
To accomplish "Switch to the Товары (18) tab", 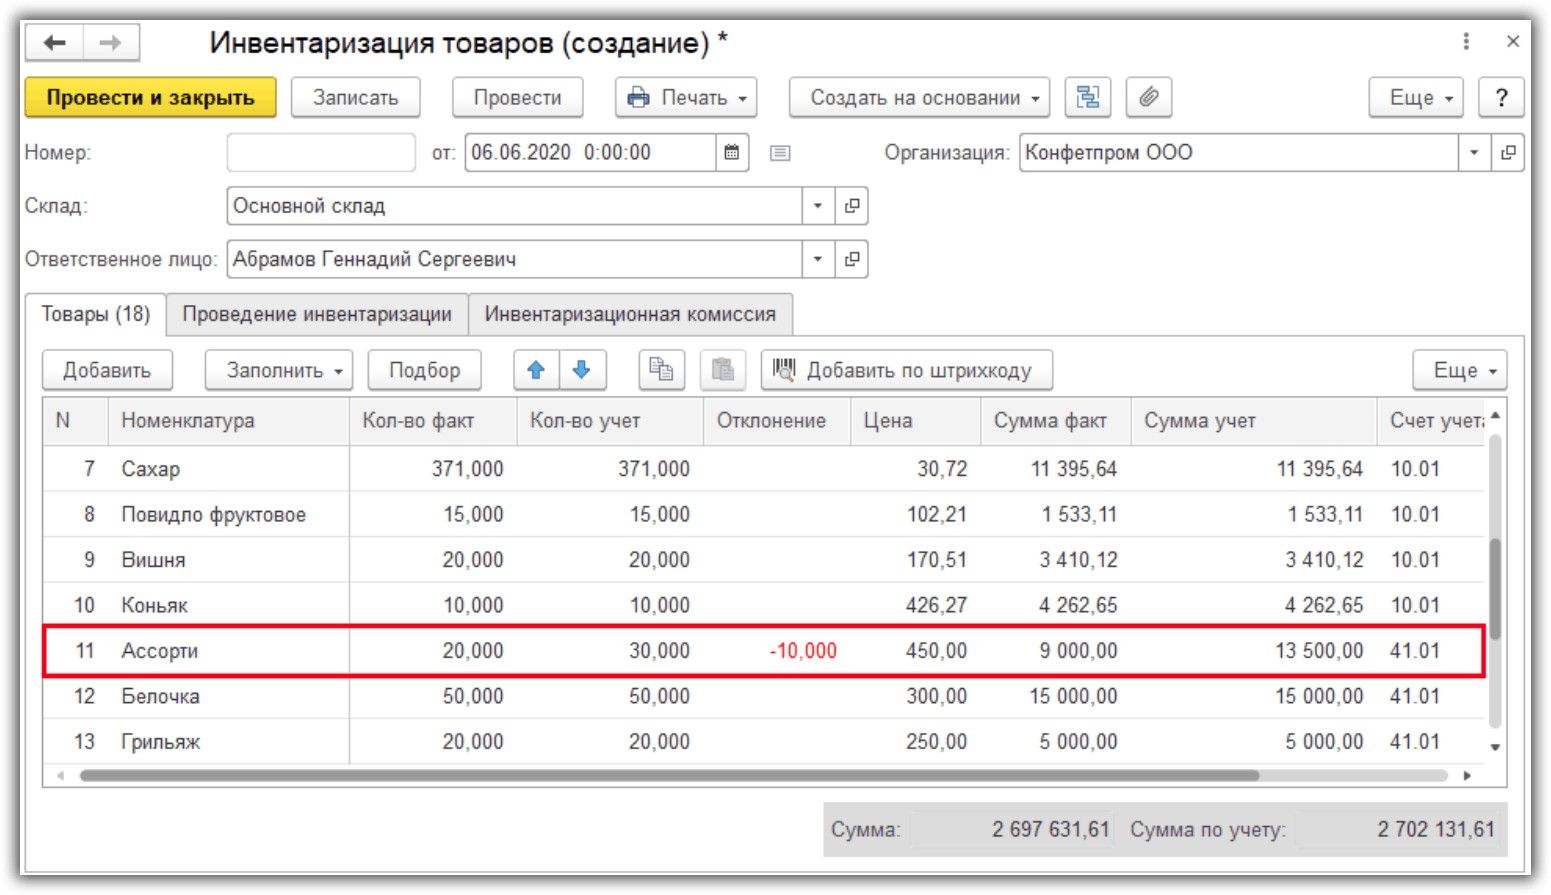I will pyautogui.click(x=96, y=314).
